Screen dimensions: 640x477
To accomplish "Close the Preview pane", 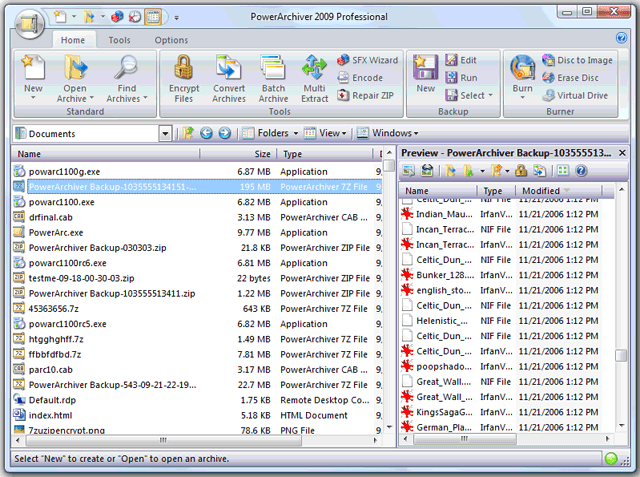I will 622,153.
